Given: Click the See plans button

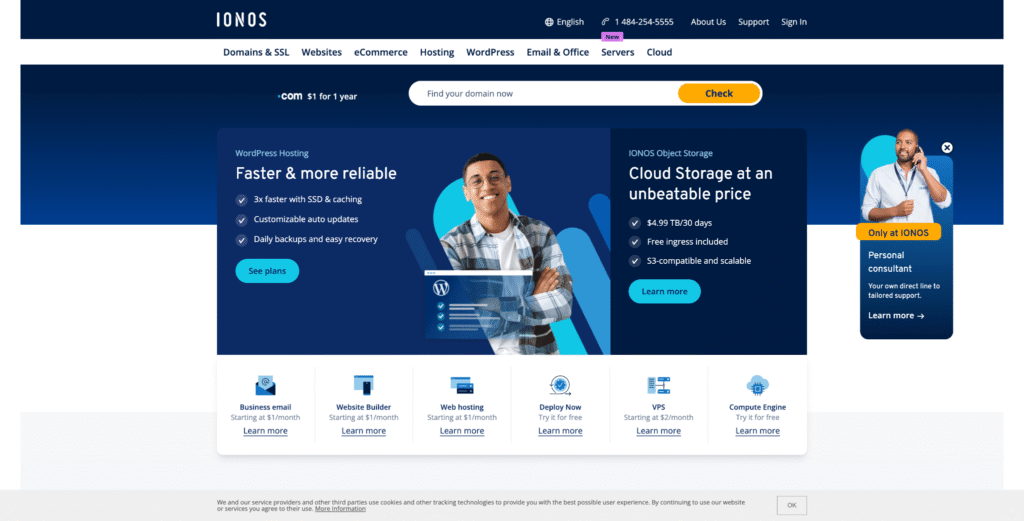Looking at the screenshot, I should (267, 271).
